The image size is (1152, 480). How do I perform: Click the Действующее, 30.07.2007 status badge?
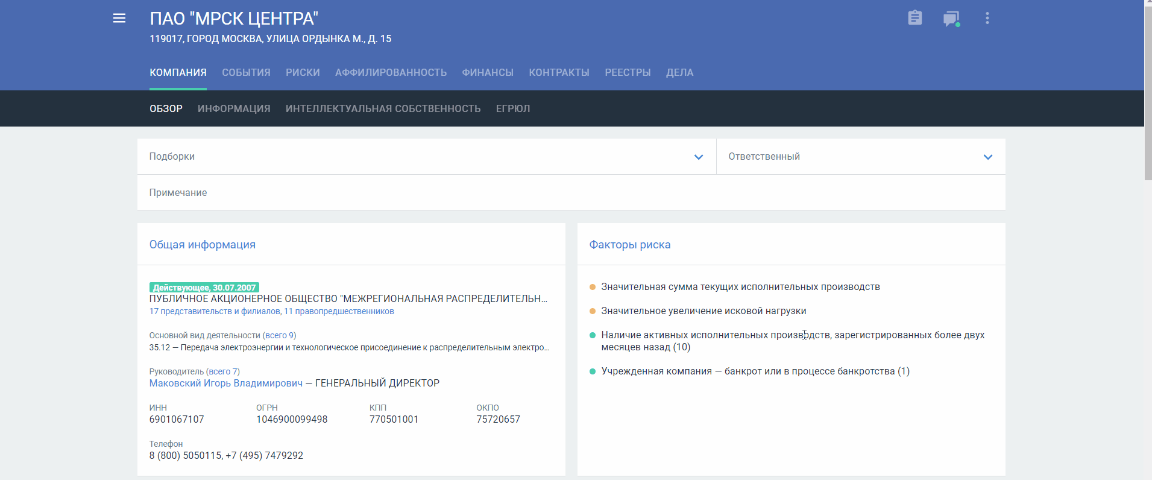tap(204, 287)
